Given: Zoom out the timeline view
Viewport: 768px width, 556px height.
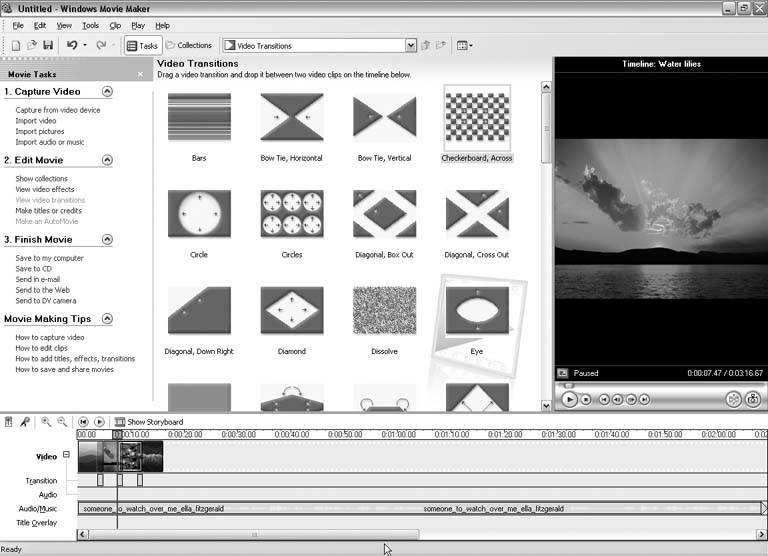Looking at the screenshot, I should (62, 422).
